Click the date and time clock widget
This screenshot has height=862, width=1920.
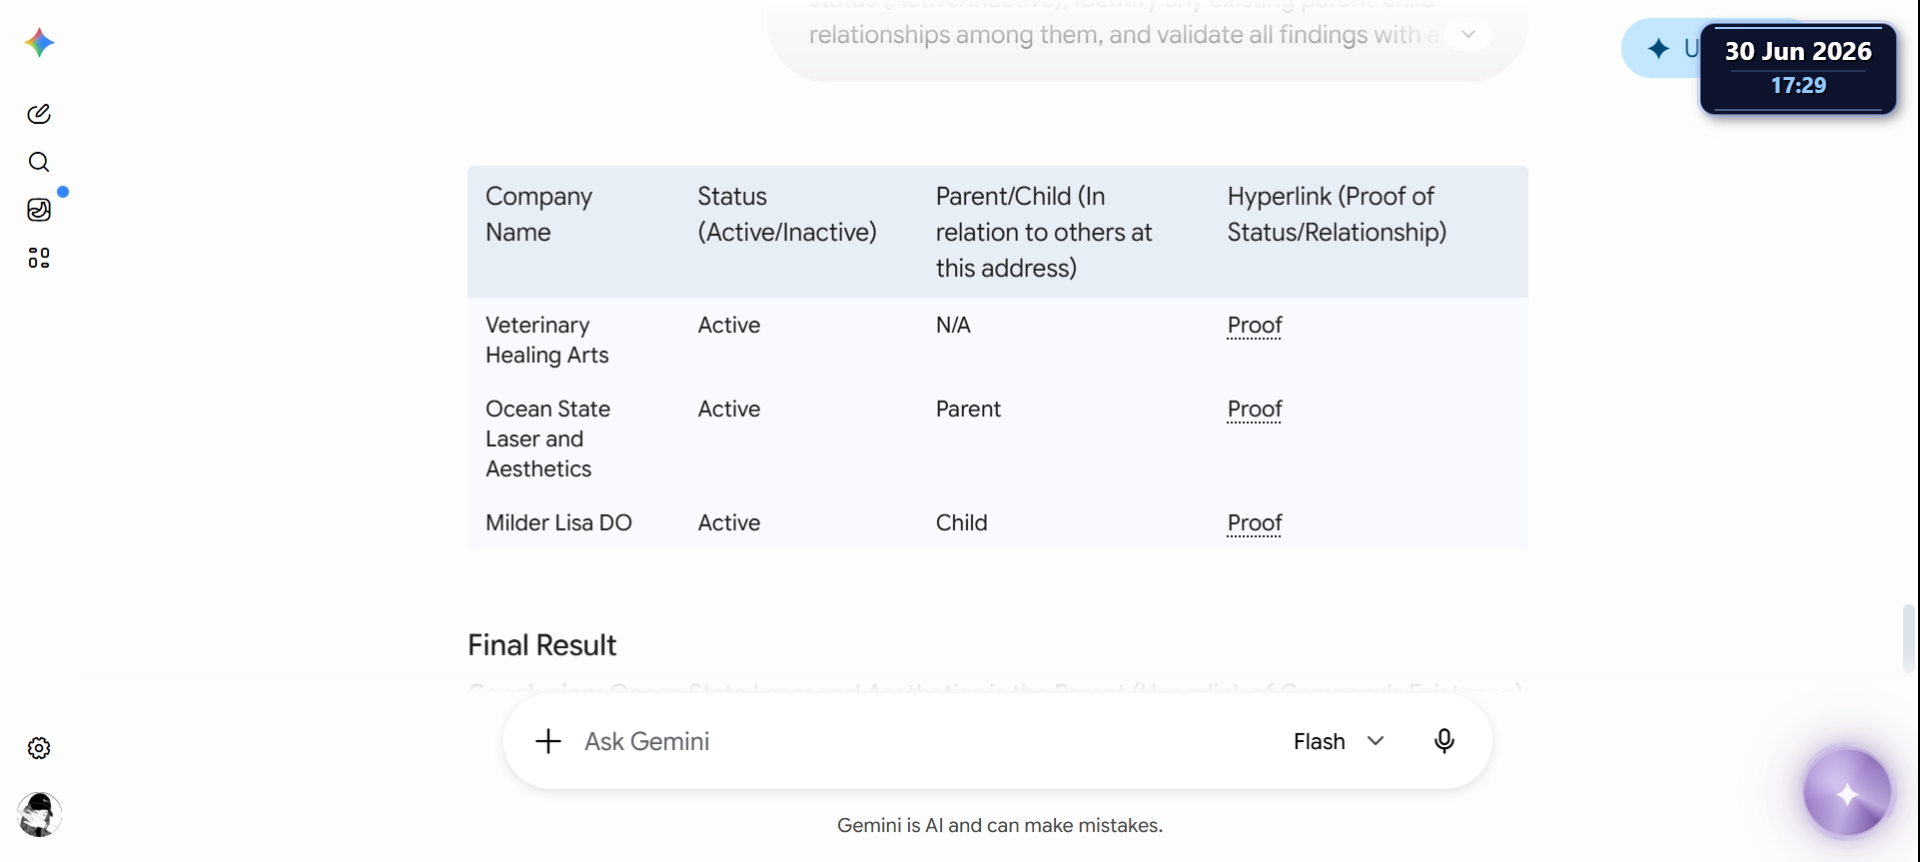click(x=1798, y=68)
